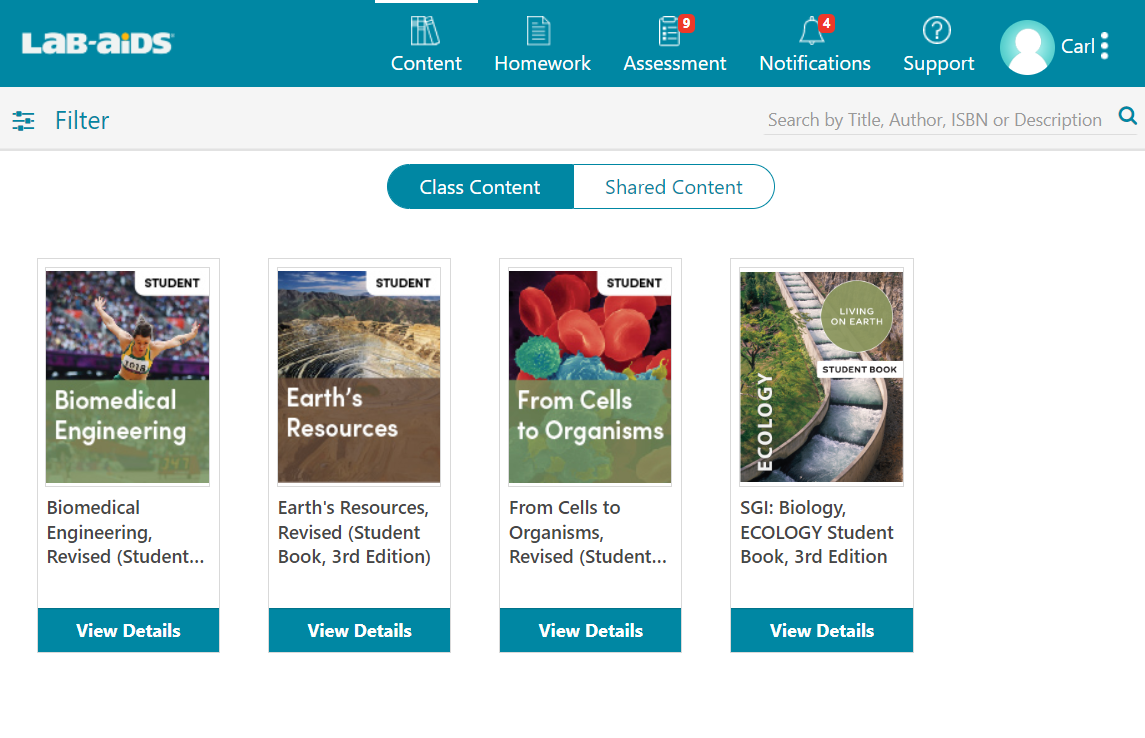Click the search by title field
1145x738 pixels.
(x=934, y=120)
